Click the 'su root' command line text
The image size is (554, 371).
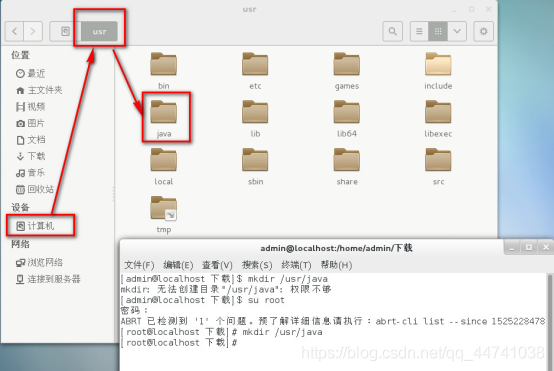[266, 300]
